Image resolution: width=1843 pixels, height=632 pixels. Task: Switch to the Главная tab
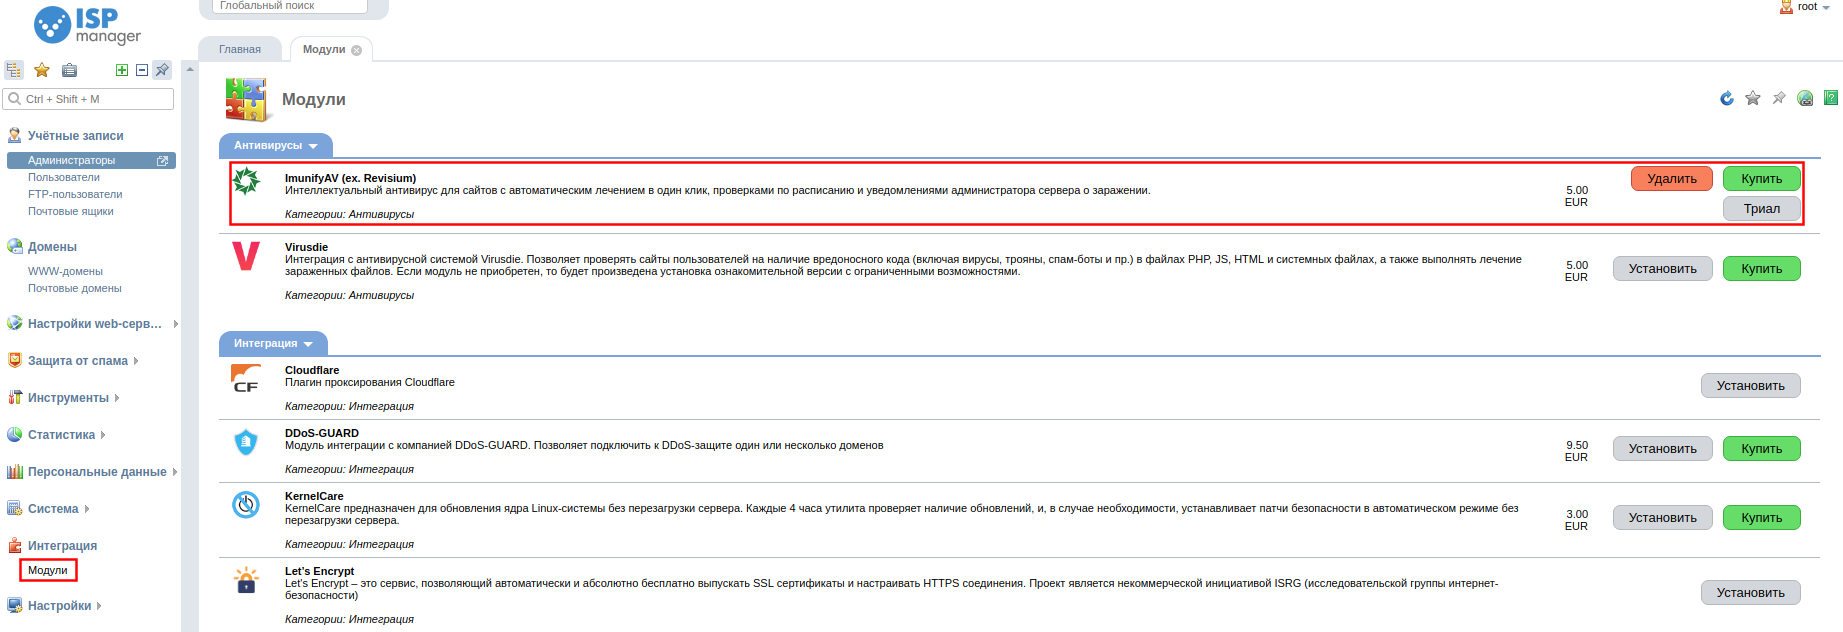[240, 49]
